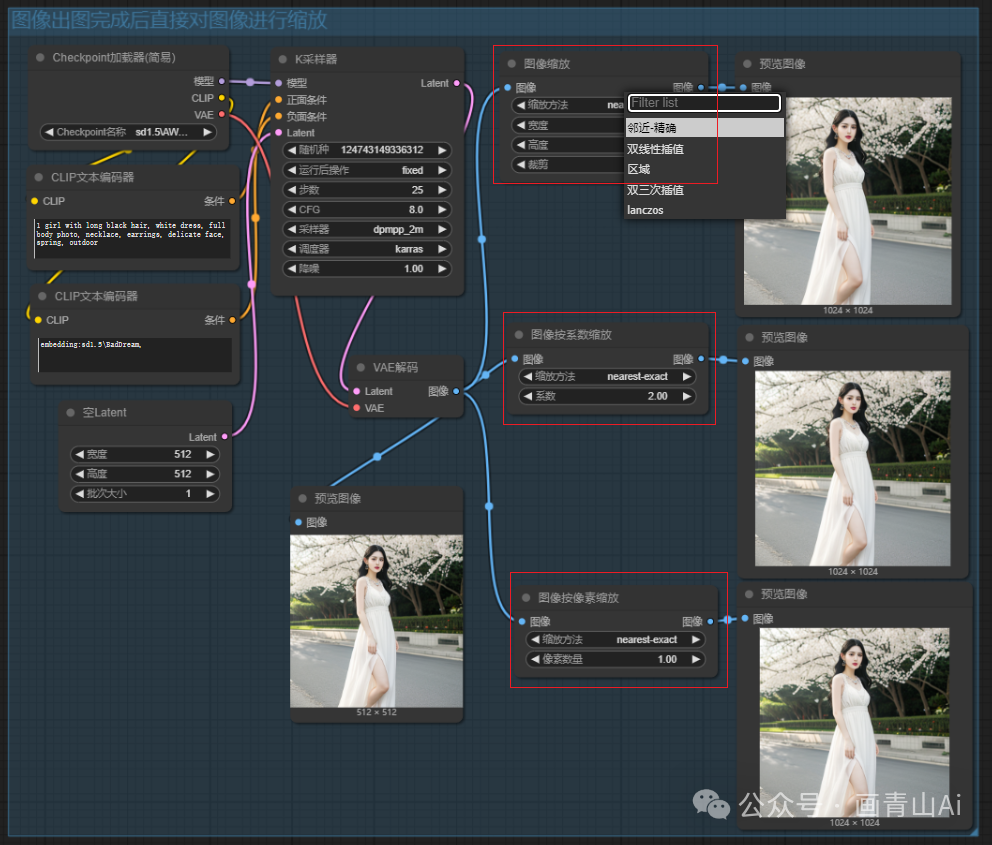
Task: Collapse the Checkpoint加载器 node via its dot
Action: [x=40, y=58]
